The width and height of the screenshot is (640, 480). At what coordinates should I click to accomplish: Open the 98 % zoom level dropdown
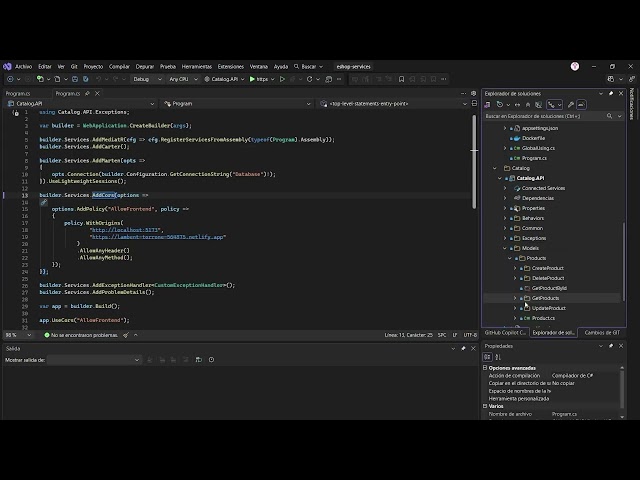click(x=18, y=335)
